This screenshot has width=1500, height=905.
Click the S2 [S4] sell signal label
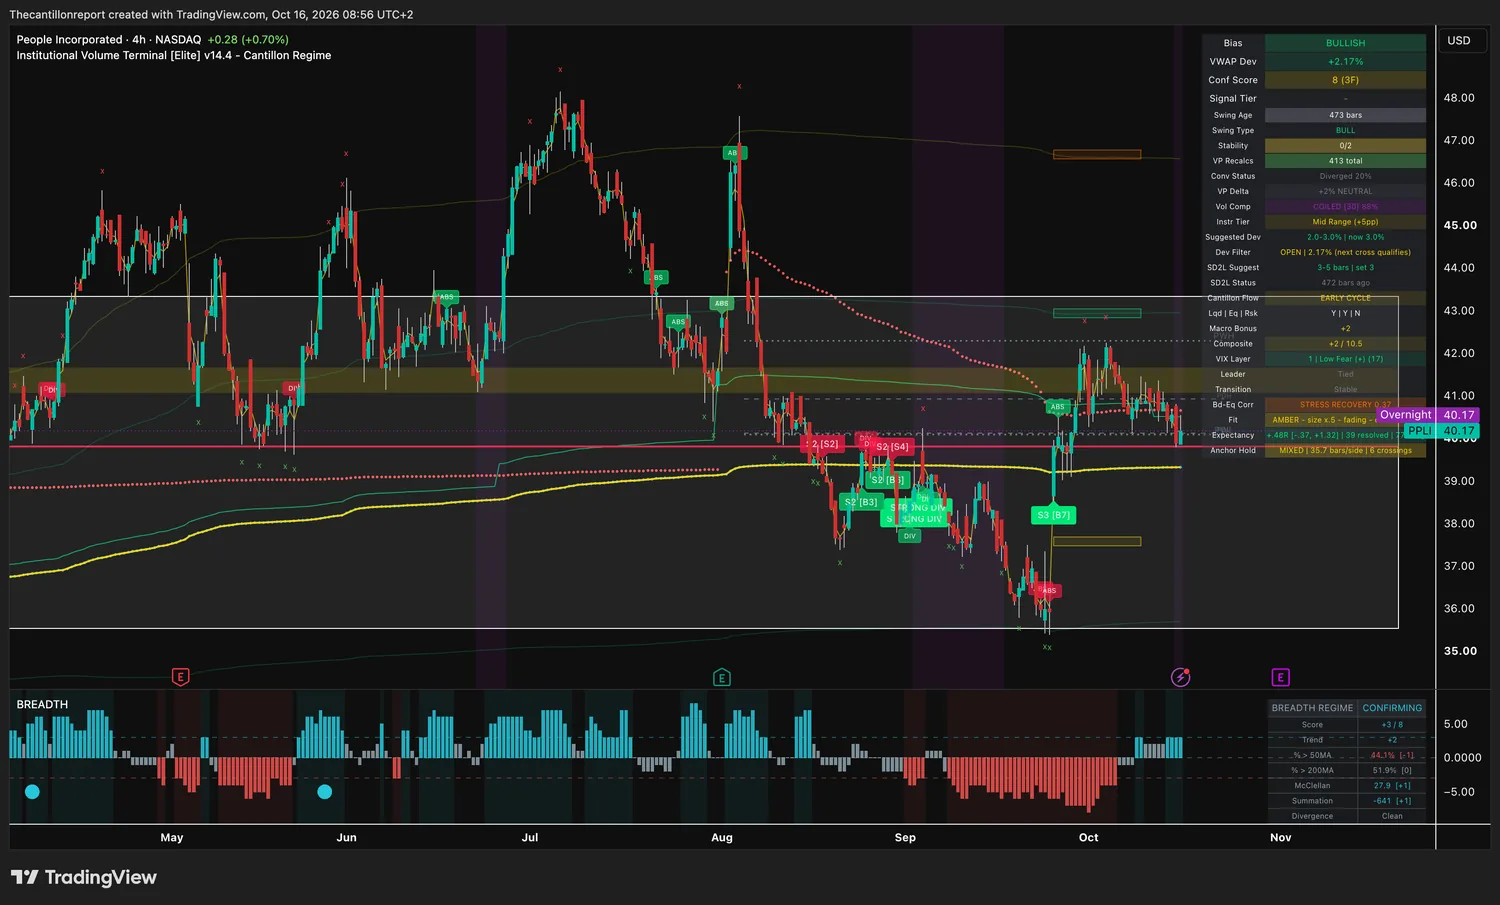(892, 447)
